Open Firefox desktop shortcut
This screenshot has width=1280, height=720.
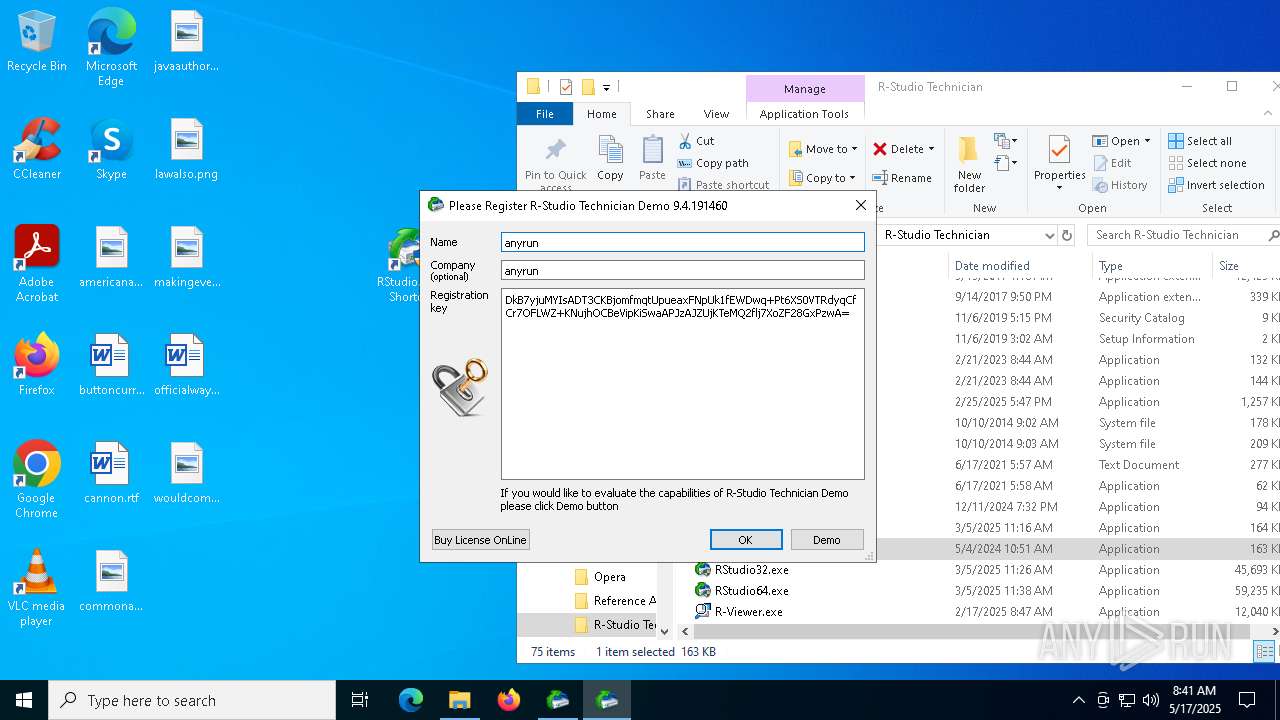click(37, 366)
